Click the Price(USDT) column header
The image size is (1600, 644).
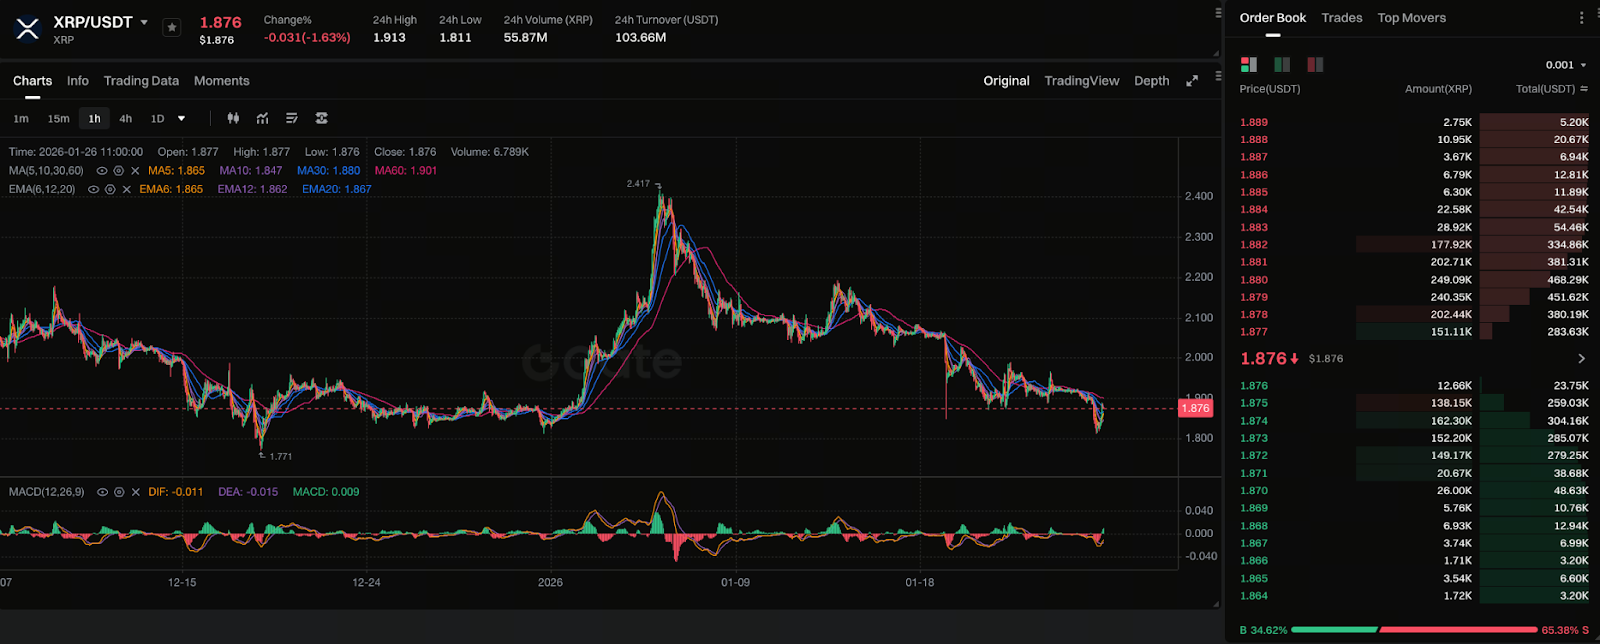point(1270,89)
